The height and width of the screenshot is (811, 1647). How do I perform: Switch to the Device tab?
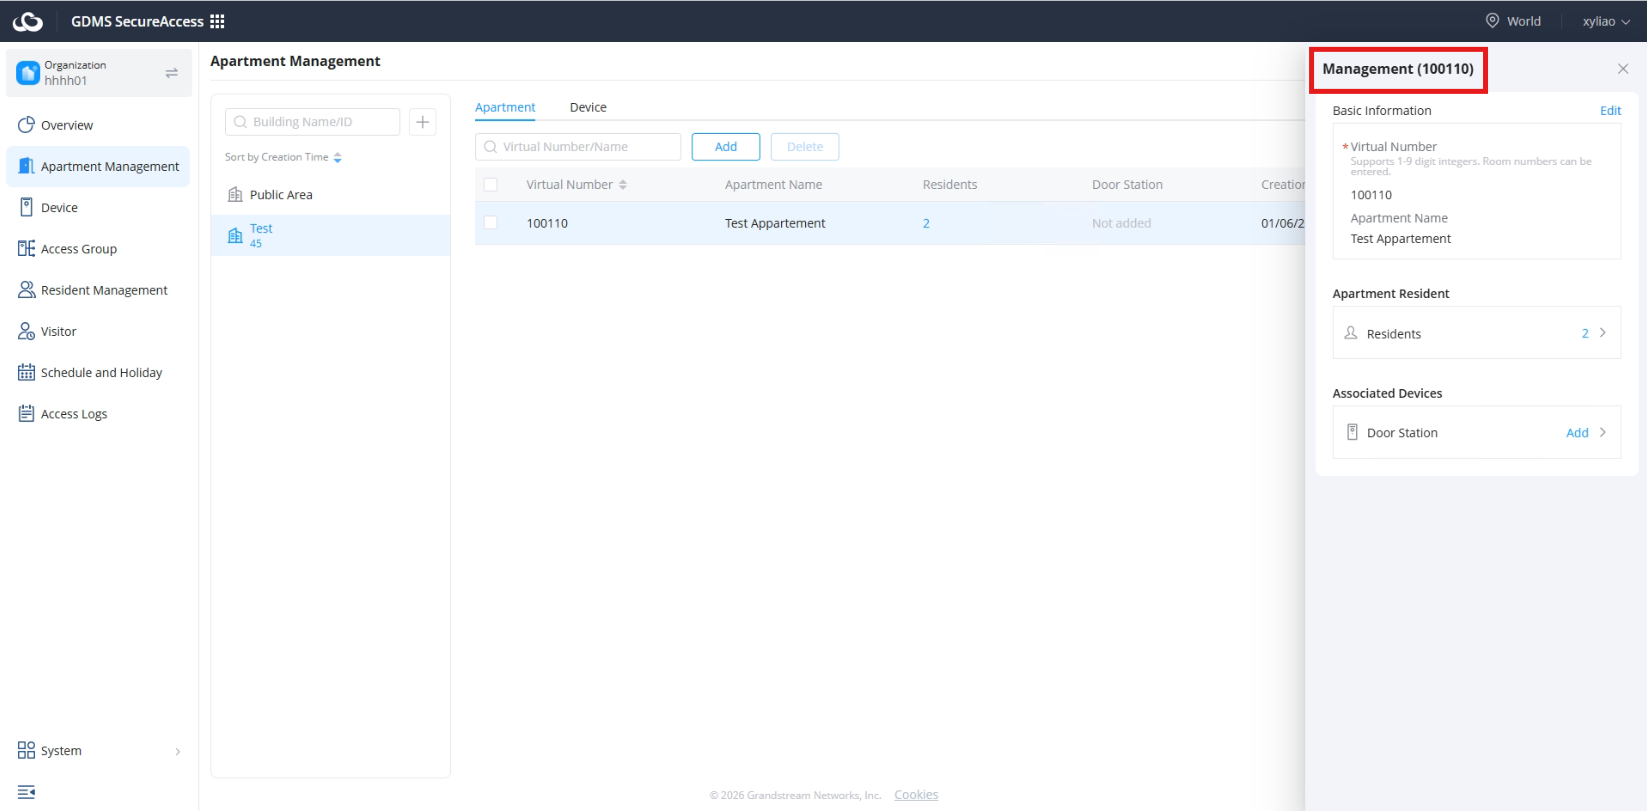588,107
